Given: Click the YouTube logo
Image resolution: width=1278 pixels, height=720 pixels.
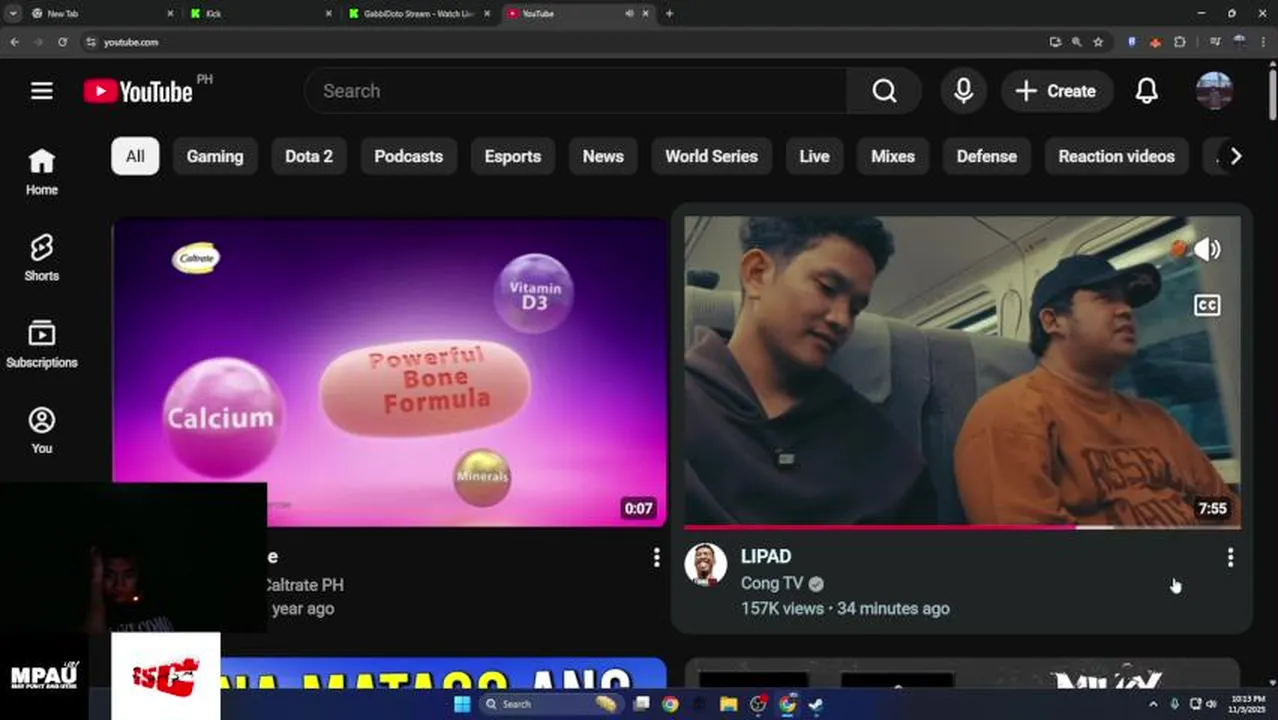Looking at the screenshot, I should (x=138, y=91).
